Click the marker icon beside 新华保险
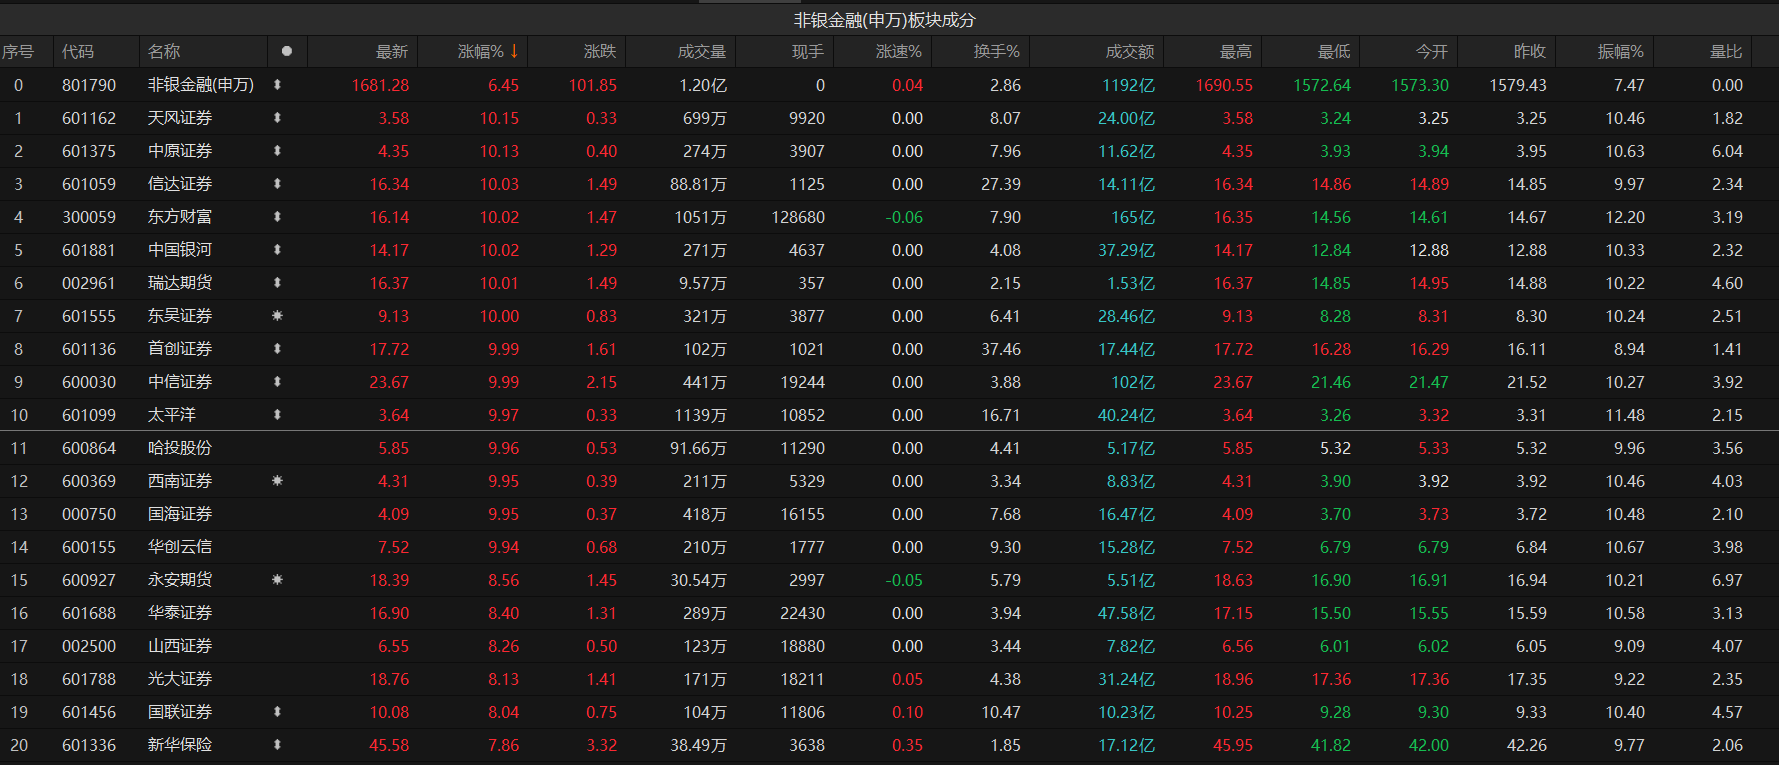The image size is (1779, 765). coord(277,745)
